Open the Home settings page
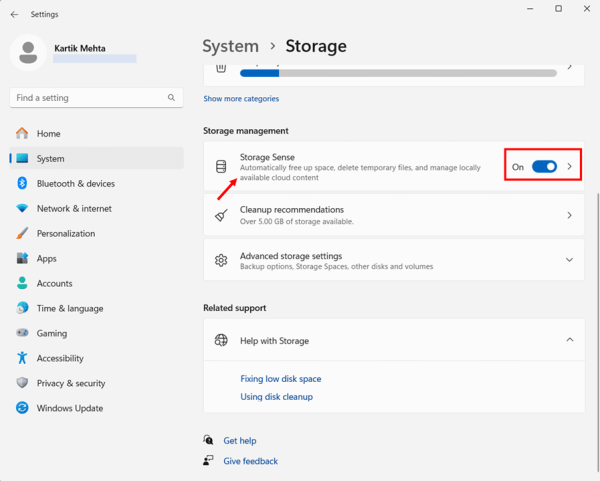600x481 pixels. tap(96, 134)
